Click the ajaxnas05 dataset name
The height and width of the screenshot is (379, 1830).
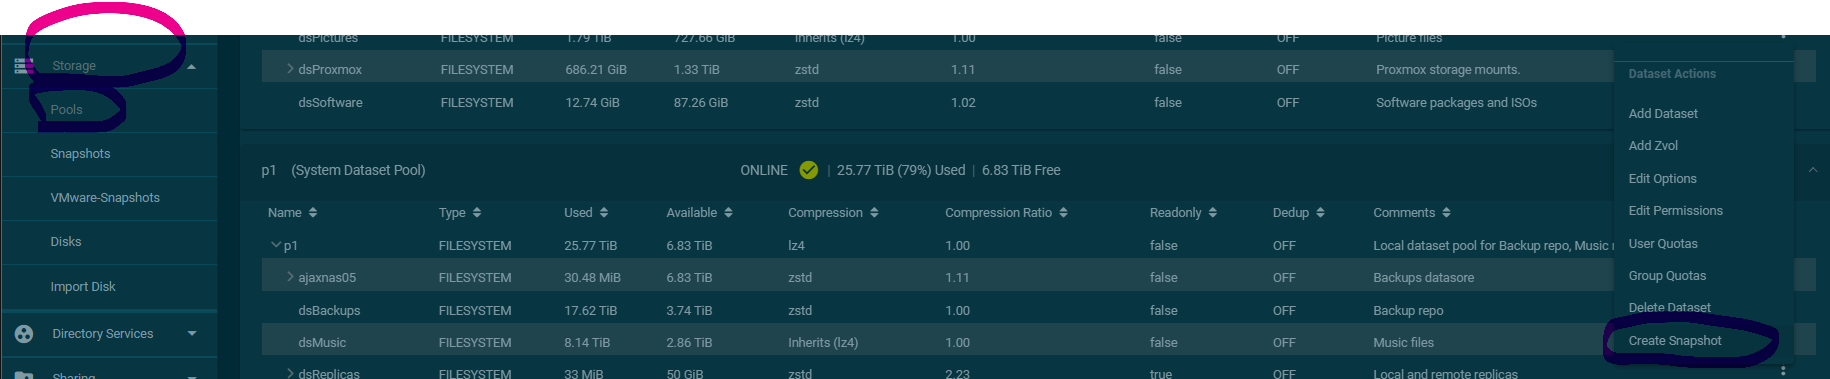(x=327, y=278)
